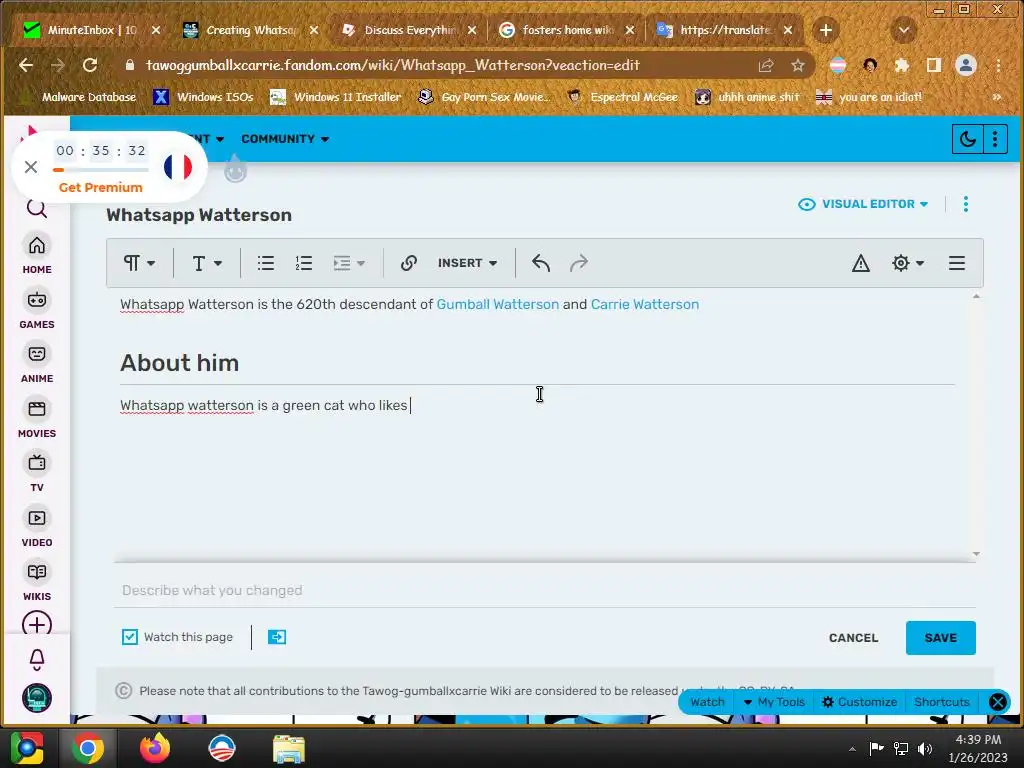The width and height of the screenshot is (1024, 768).
Task: Open the indent options dropdown
Action: pos(348,263)
